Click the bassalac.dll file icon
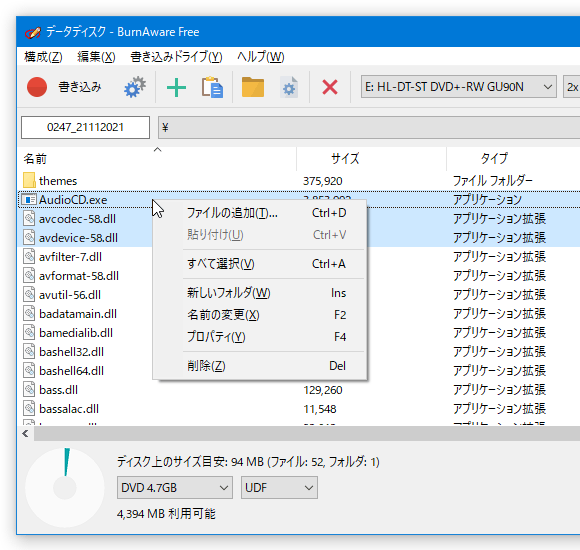Image resolution: width=580 pixels, height=550 pixels. point(29,409)
